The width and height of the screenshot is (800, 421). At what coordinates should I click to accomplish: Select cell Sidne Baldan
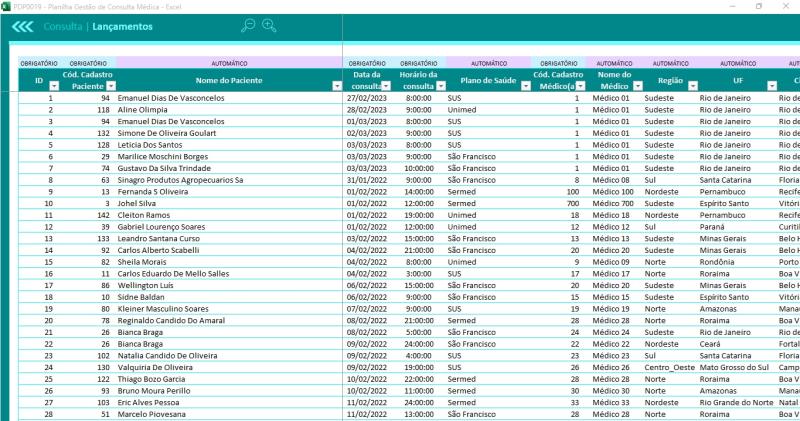click(229, 298)
